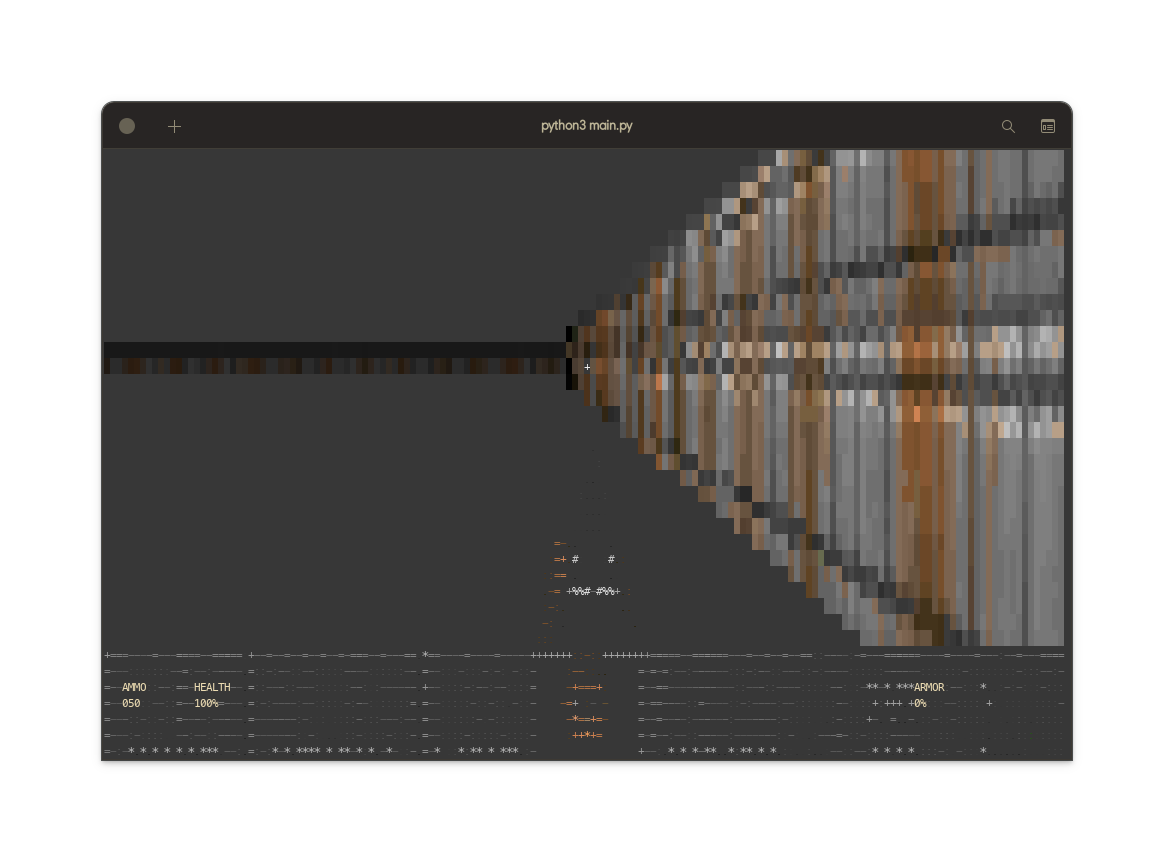Screen dimensions: 1174x862
Task: Click the 0% armor value
Action: 920,704
